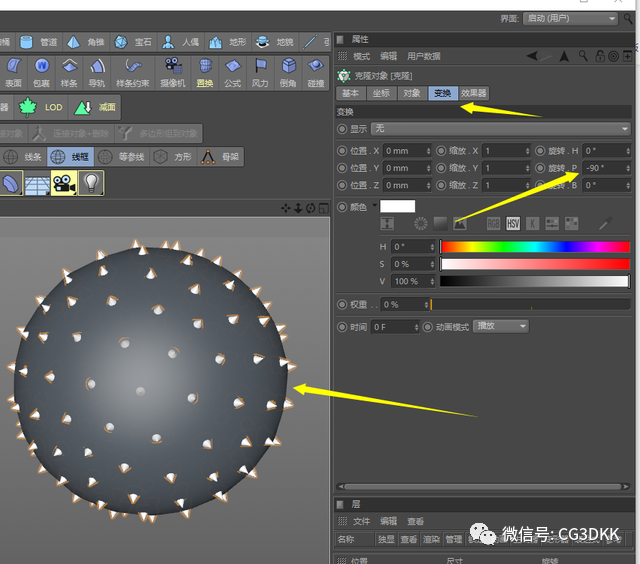The image size is (640, 564).
Task: Switch color mode to Kelvin K
Action: pos(532,223)
